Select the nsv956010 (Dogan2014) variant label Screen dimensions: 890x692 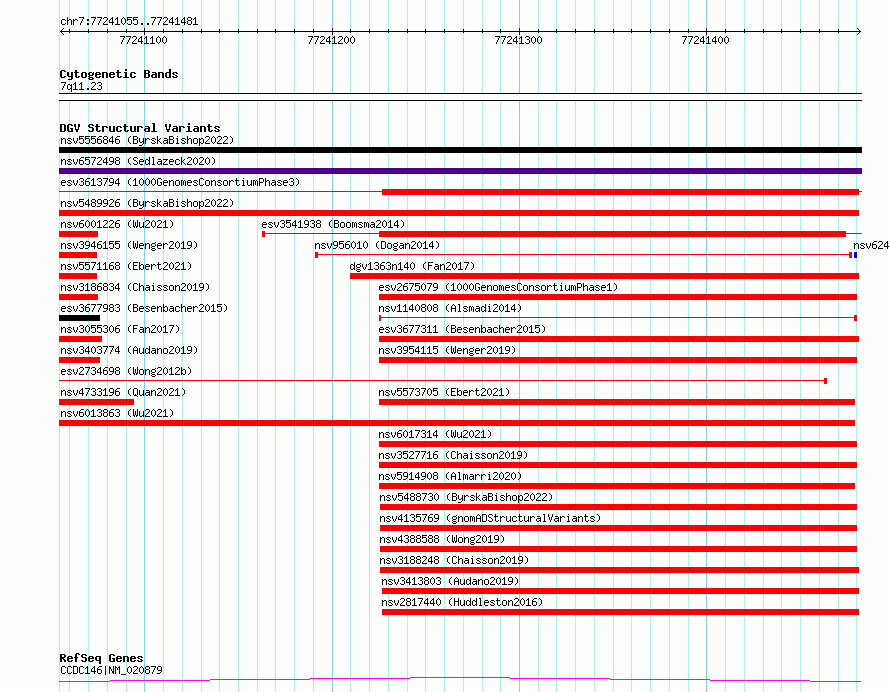(x=376, y=246)
